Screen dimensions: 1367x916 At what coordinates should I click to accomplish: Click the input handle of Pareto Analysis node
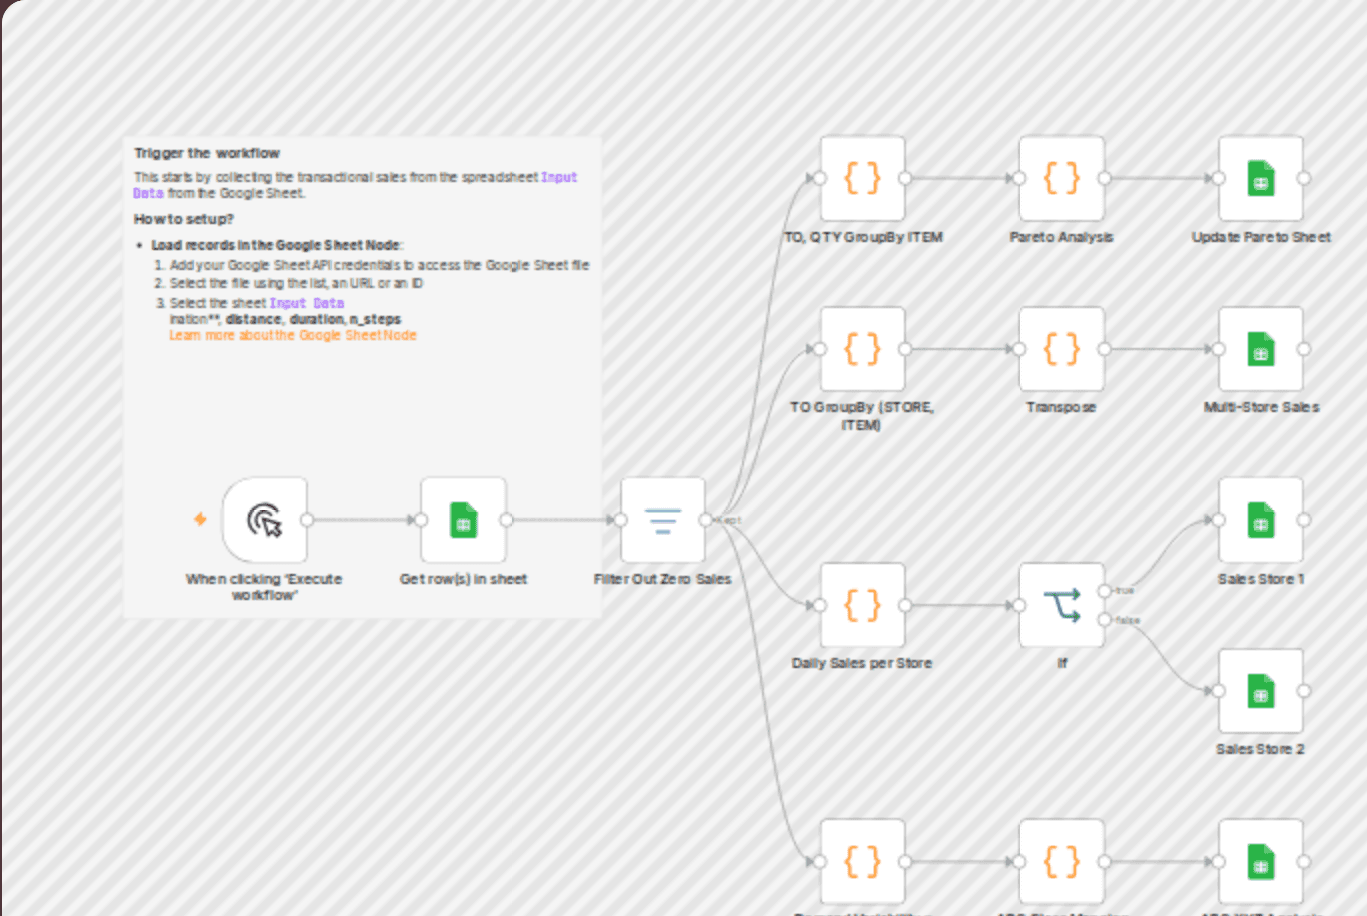1019,178
